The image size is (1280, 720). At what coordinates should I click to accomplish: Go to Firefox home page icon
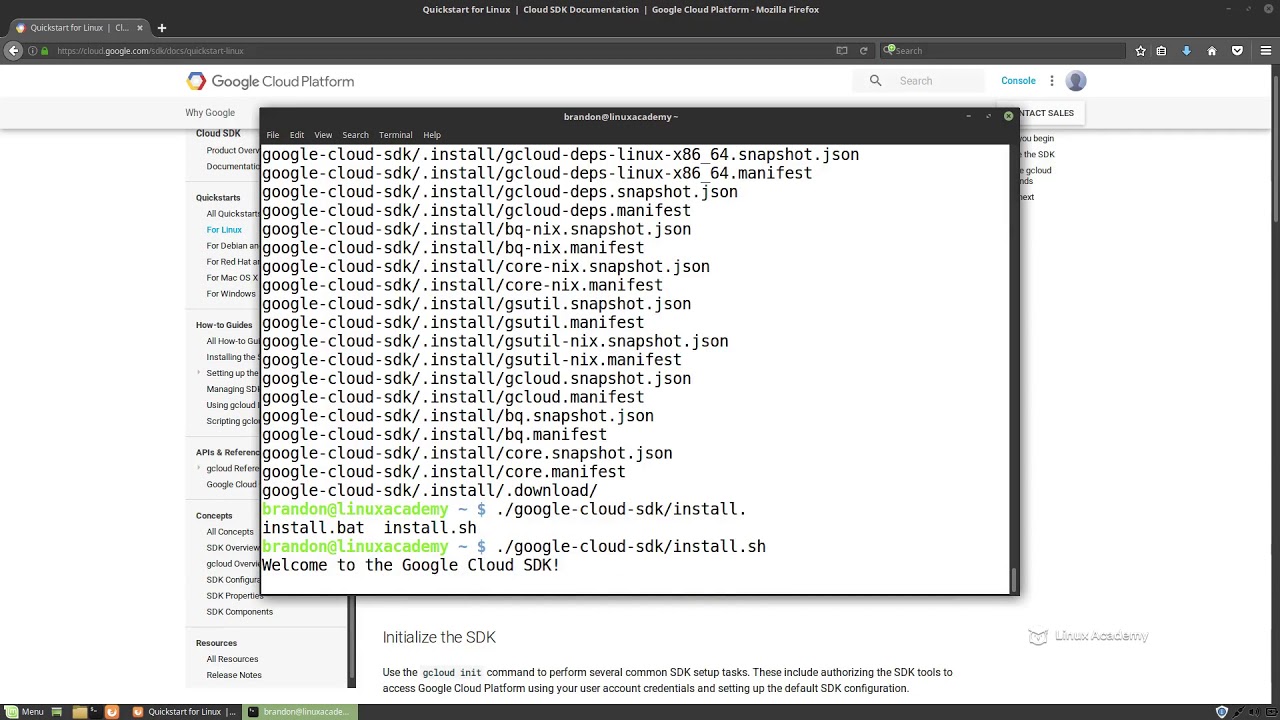pos(1212,51)
